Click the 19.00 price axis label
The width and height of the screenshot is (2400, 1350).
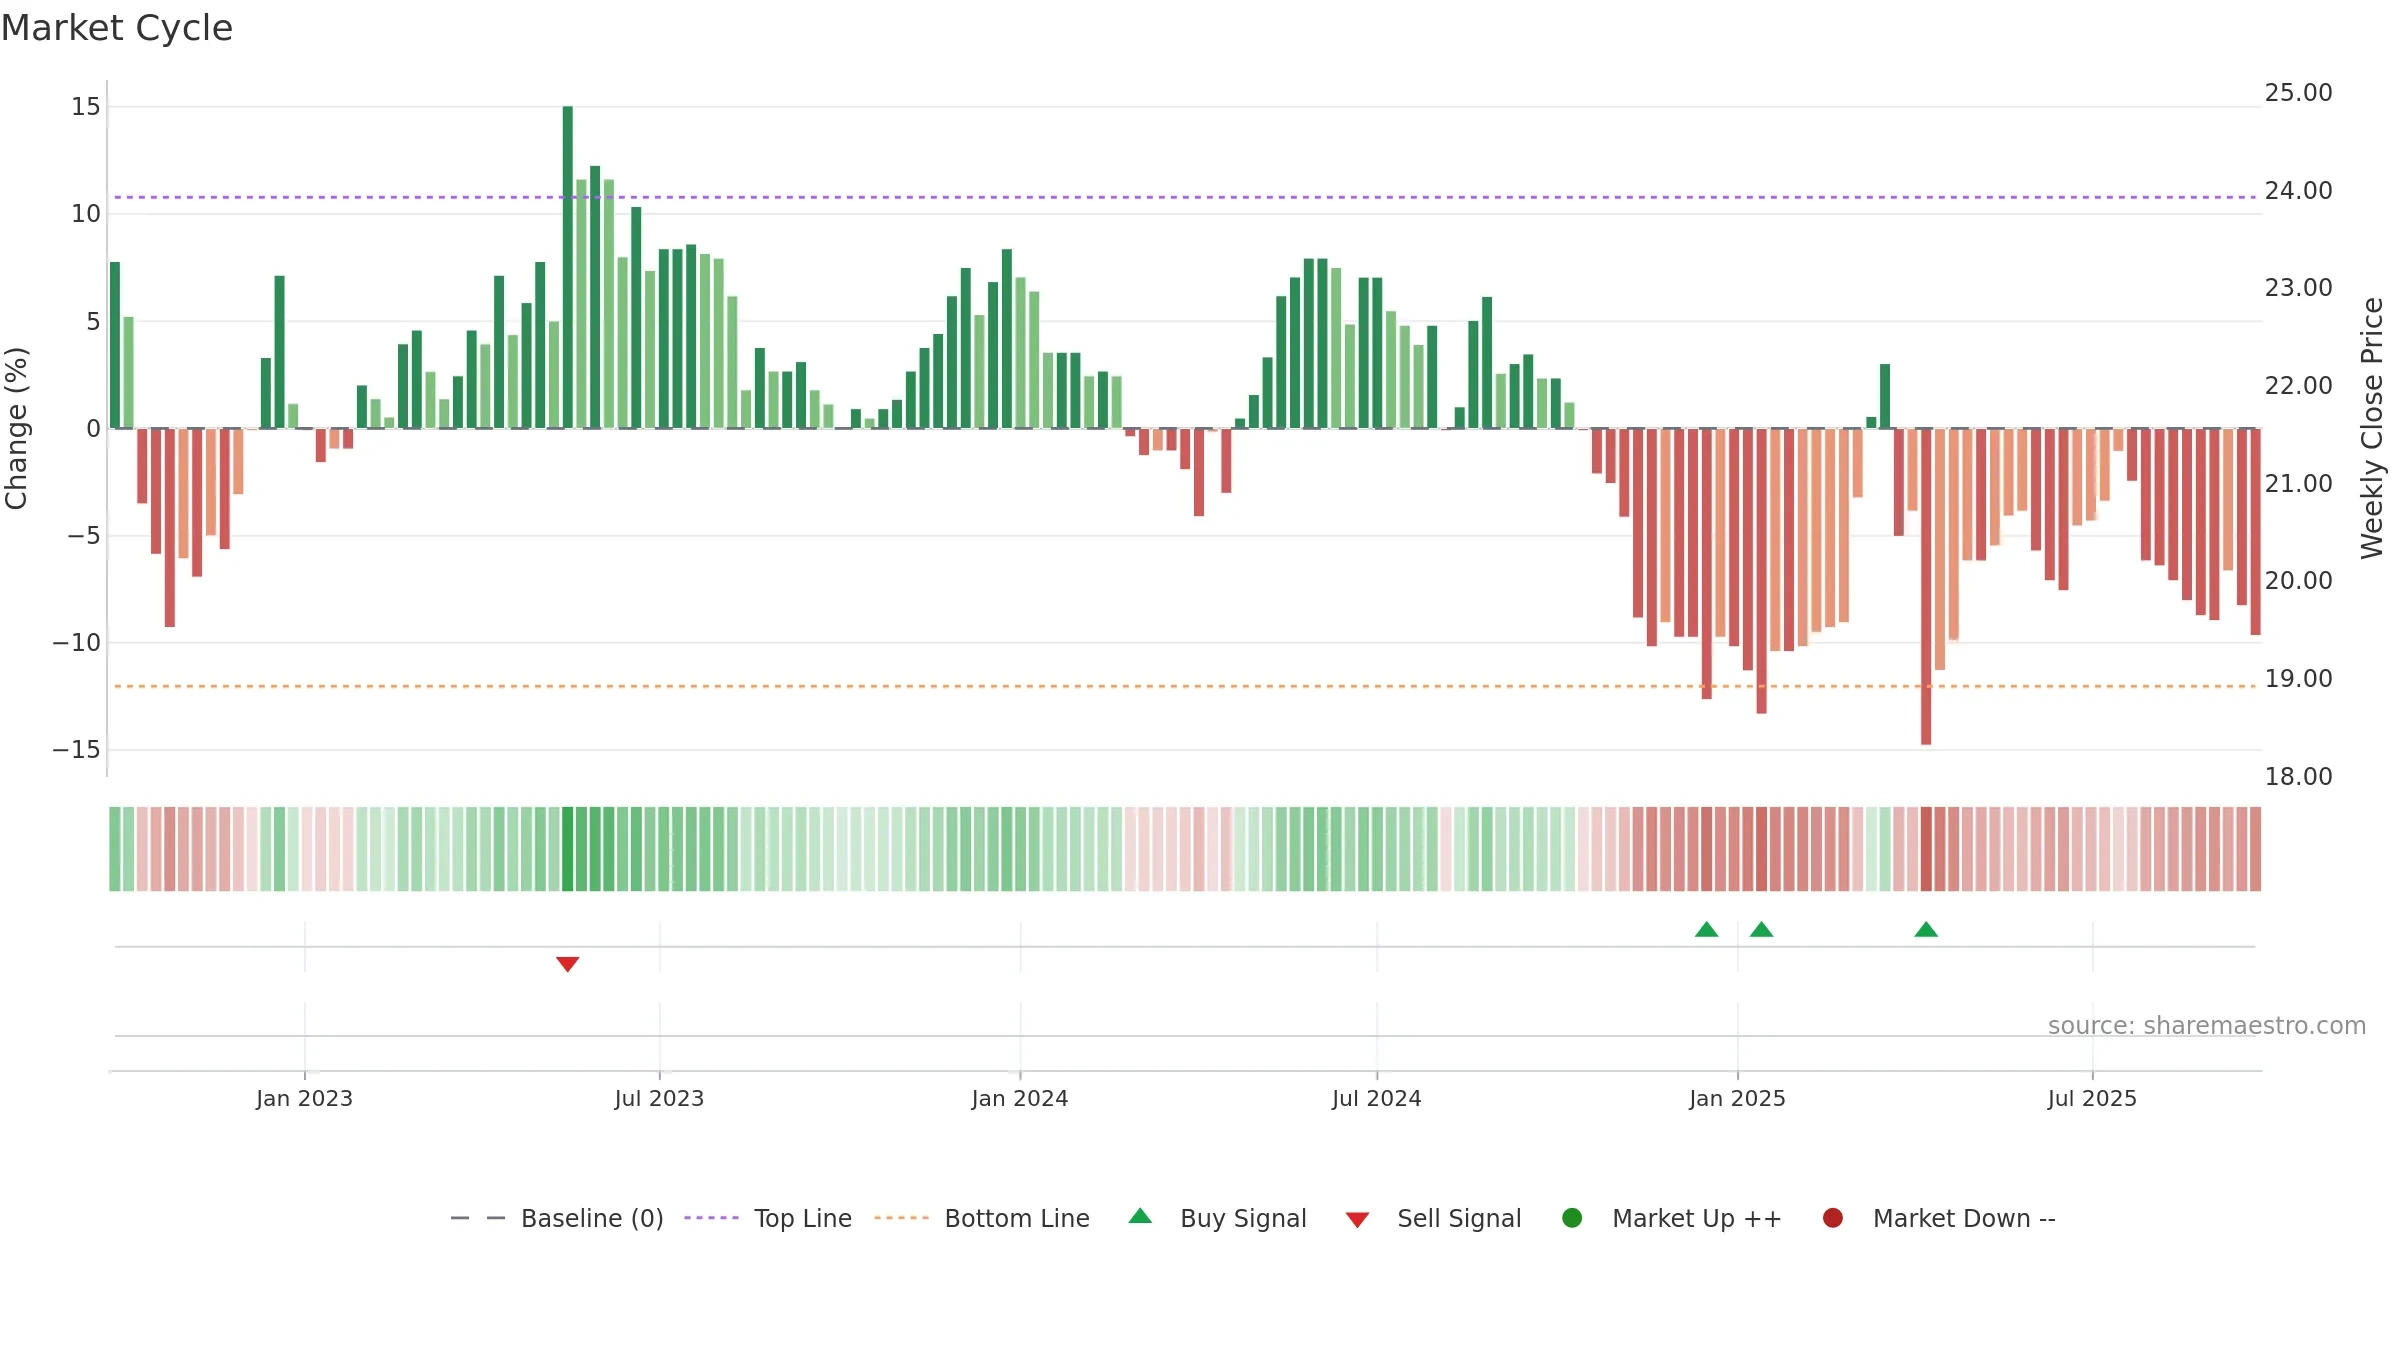tap(2298, 679)
